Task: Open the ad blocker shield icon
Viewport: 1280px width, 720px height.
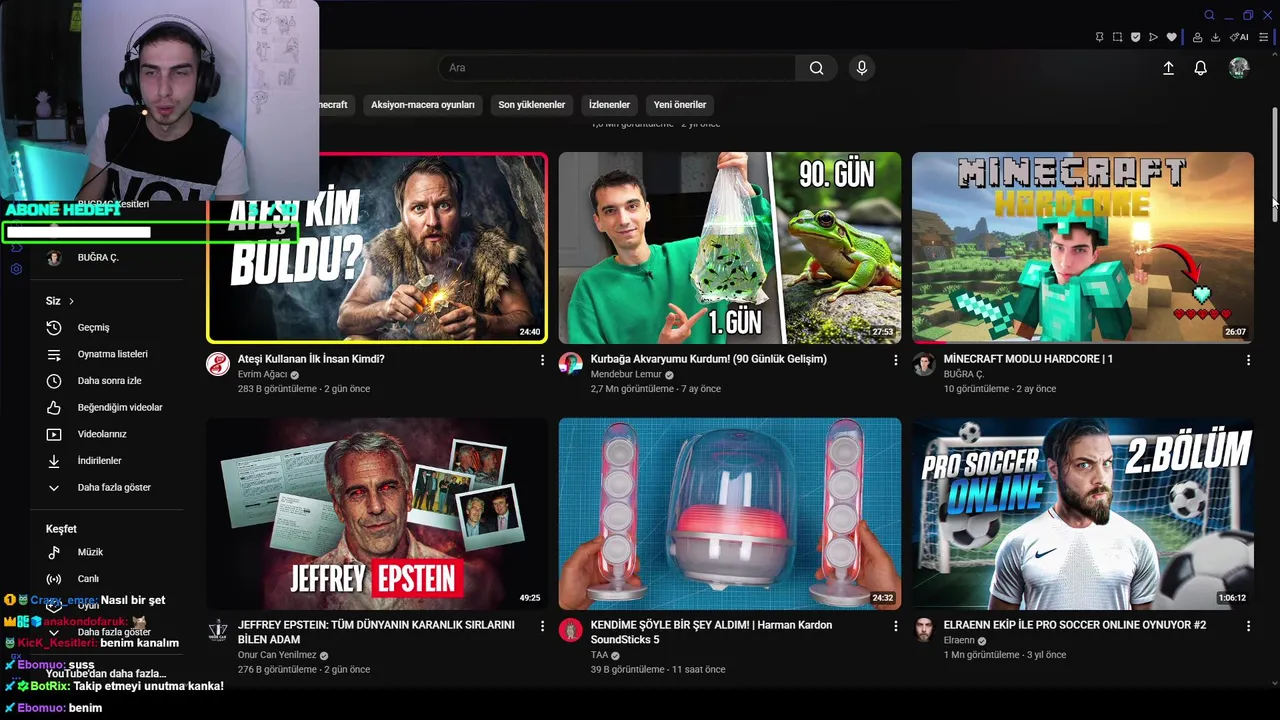Action: [1135, 37]
